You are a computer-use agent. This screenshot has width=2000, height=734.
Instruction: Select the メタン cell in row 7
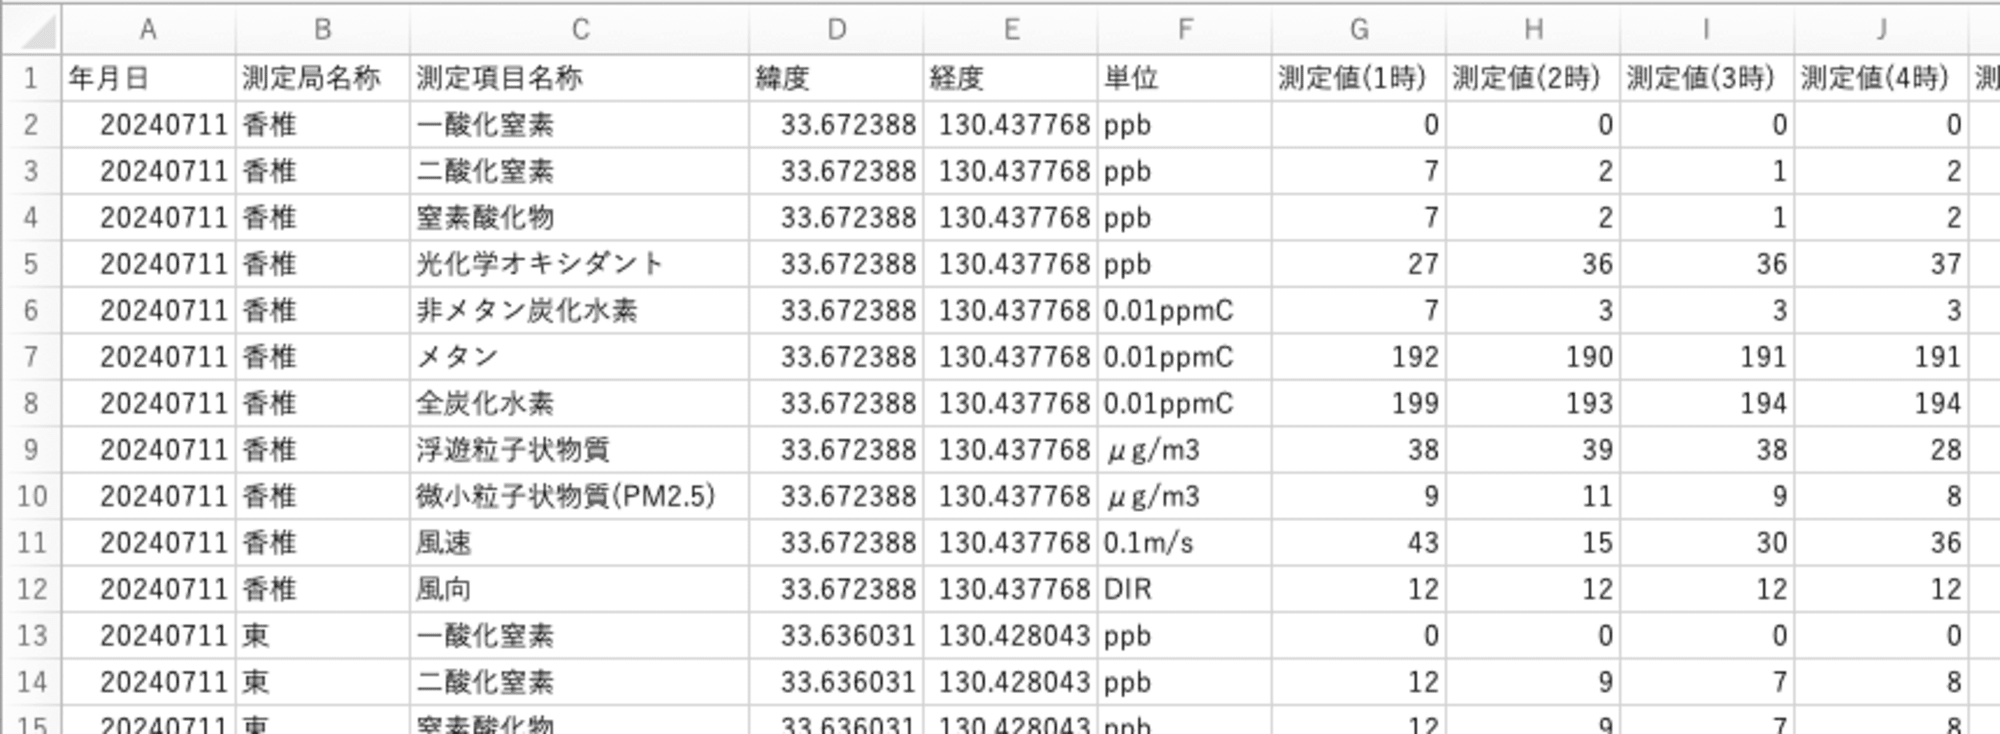click(579, 357)
